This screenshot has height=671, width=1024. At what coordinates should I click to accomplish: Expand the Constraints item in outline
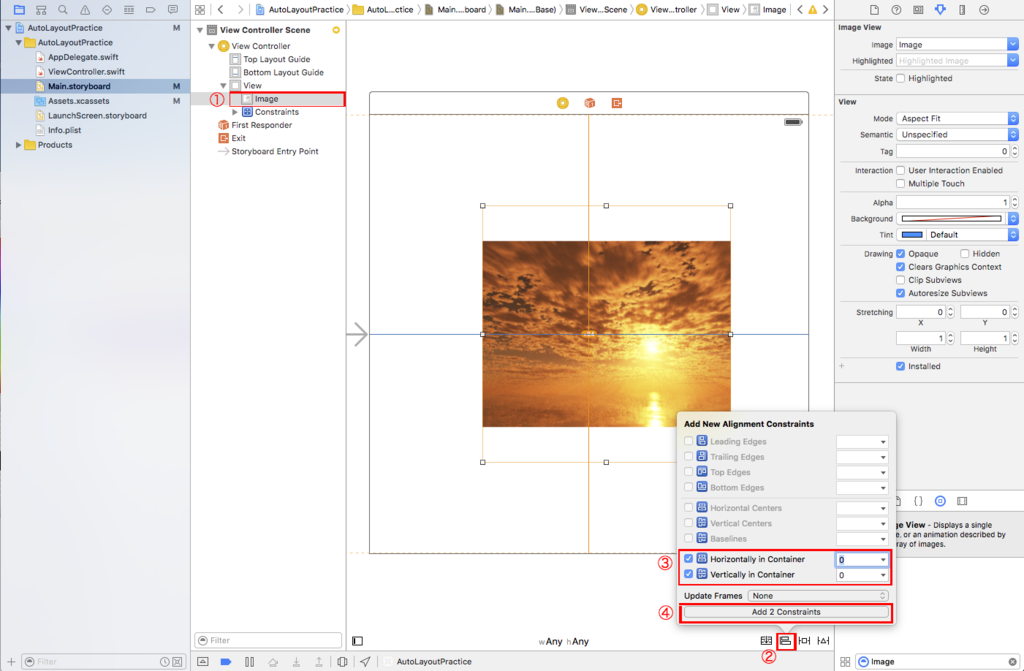pos(235,112)
